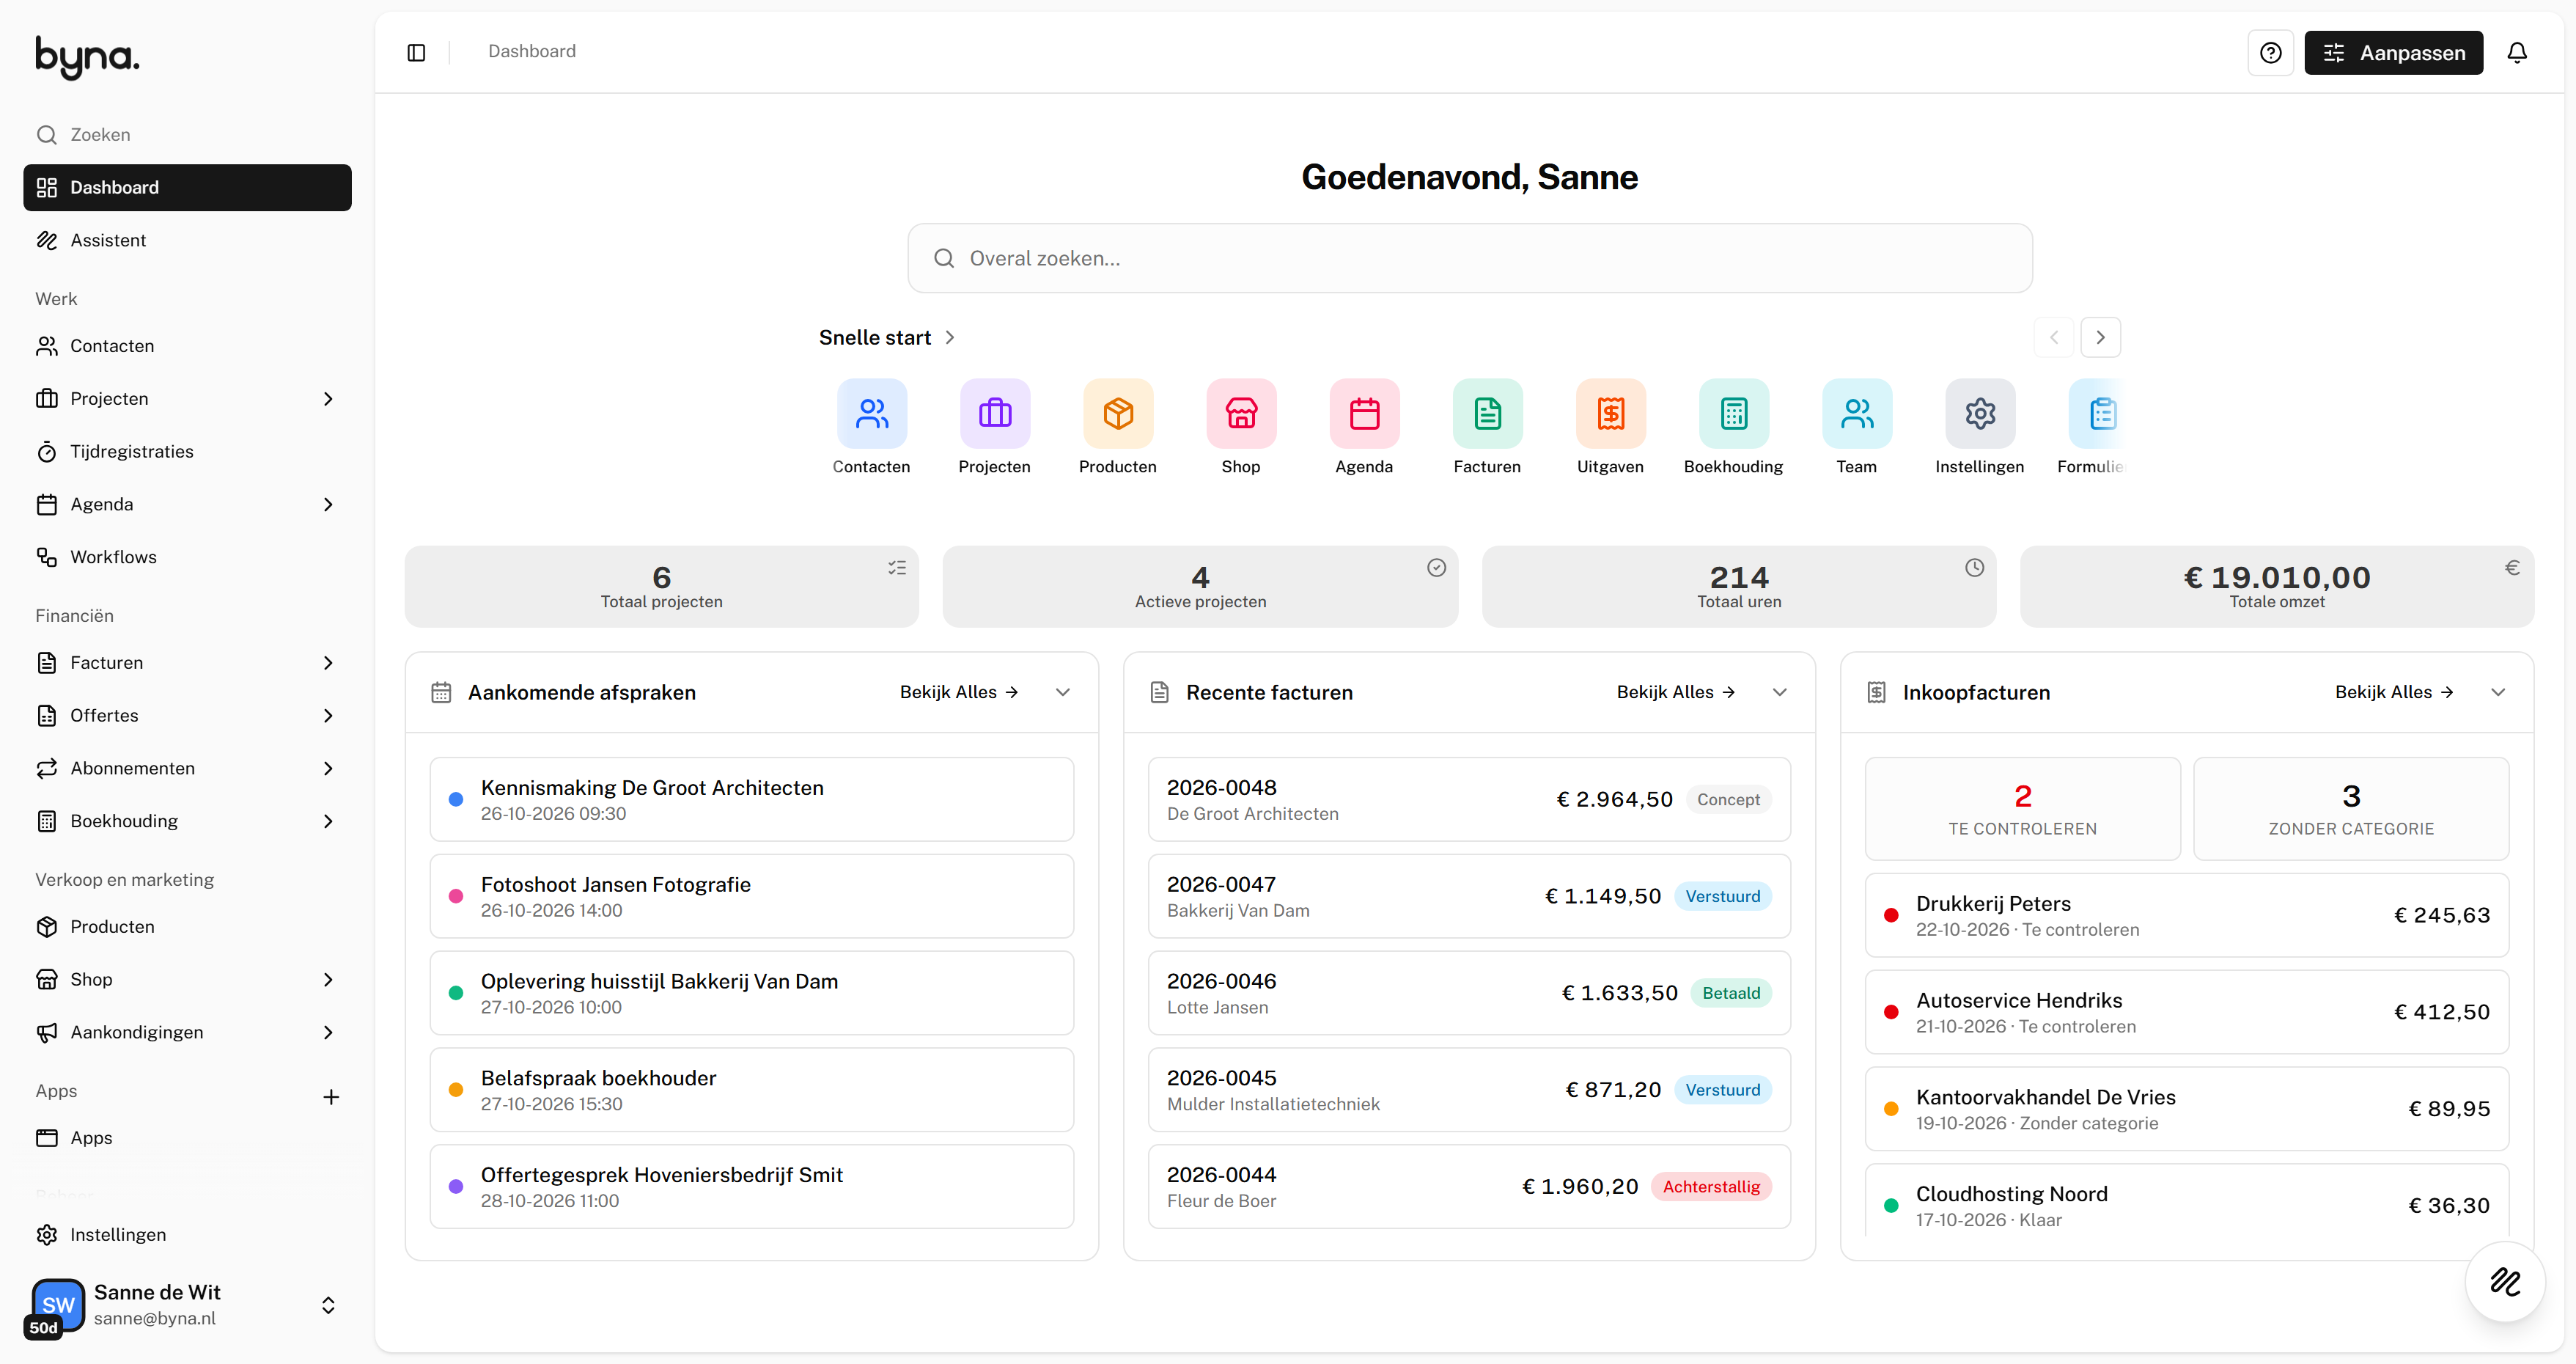Image resolution: width=2576 pixels, height=1364 pixels.
Task: Expand Aankondigingen submenu in sidebar
Action: pyautogui.click(x=328, y=1033)
